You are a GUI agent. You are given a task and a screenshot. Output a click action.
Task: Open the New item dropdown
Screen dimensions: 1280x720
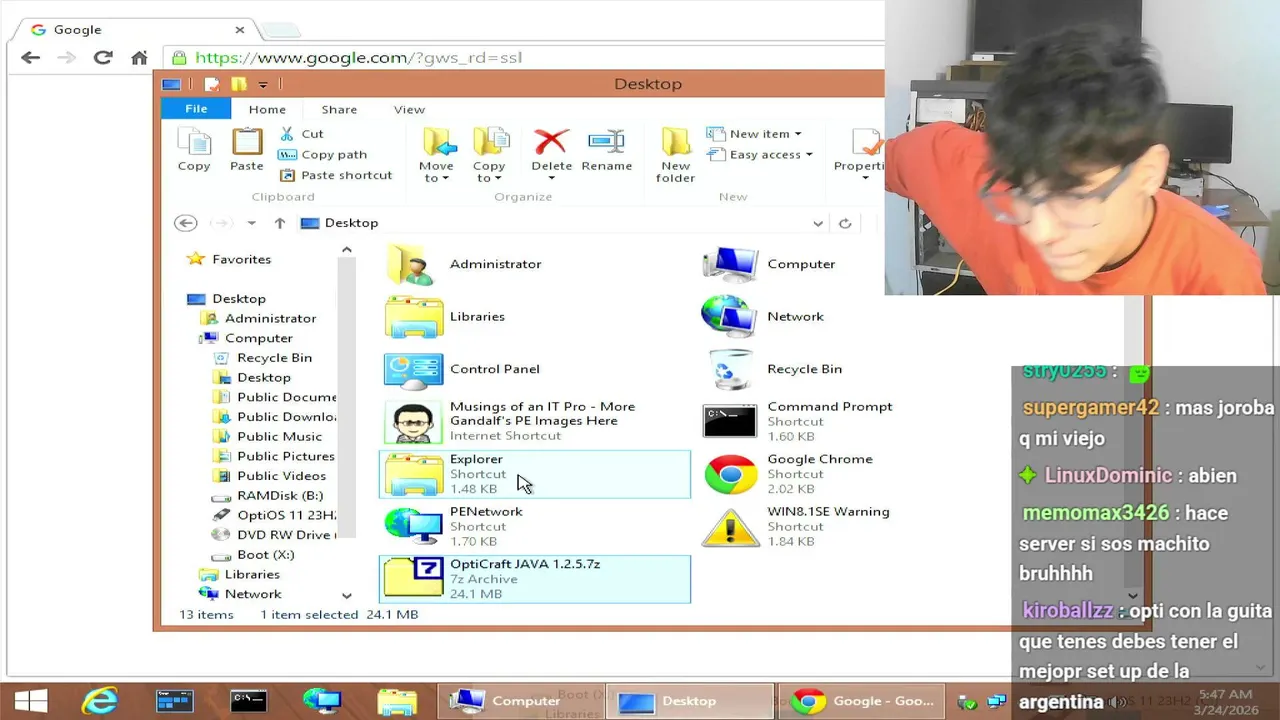coord(754,133)
